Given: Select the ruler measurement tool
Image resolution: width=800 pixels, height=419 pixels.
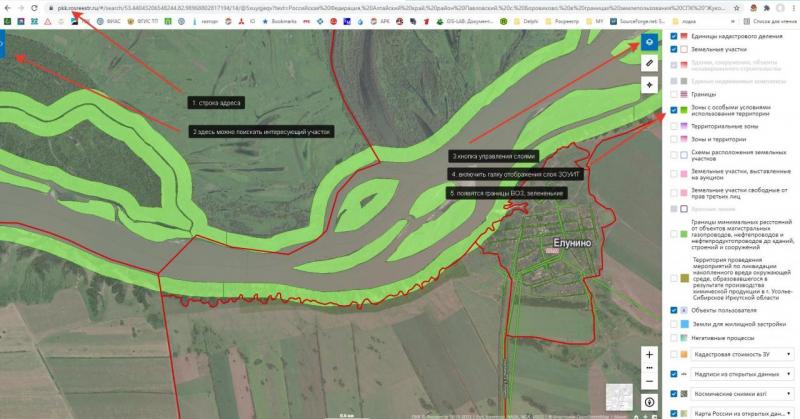Looking at the screenshot, I should (650, 63).
